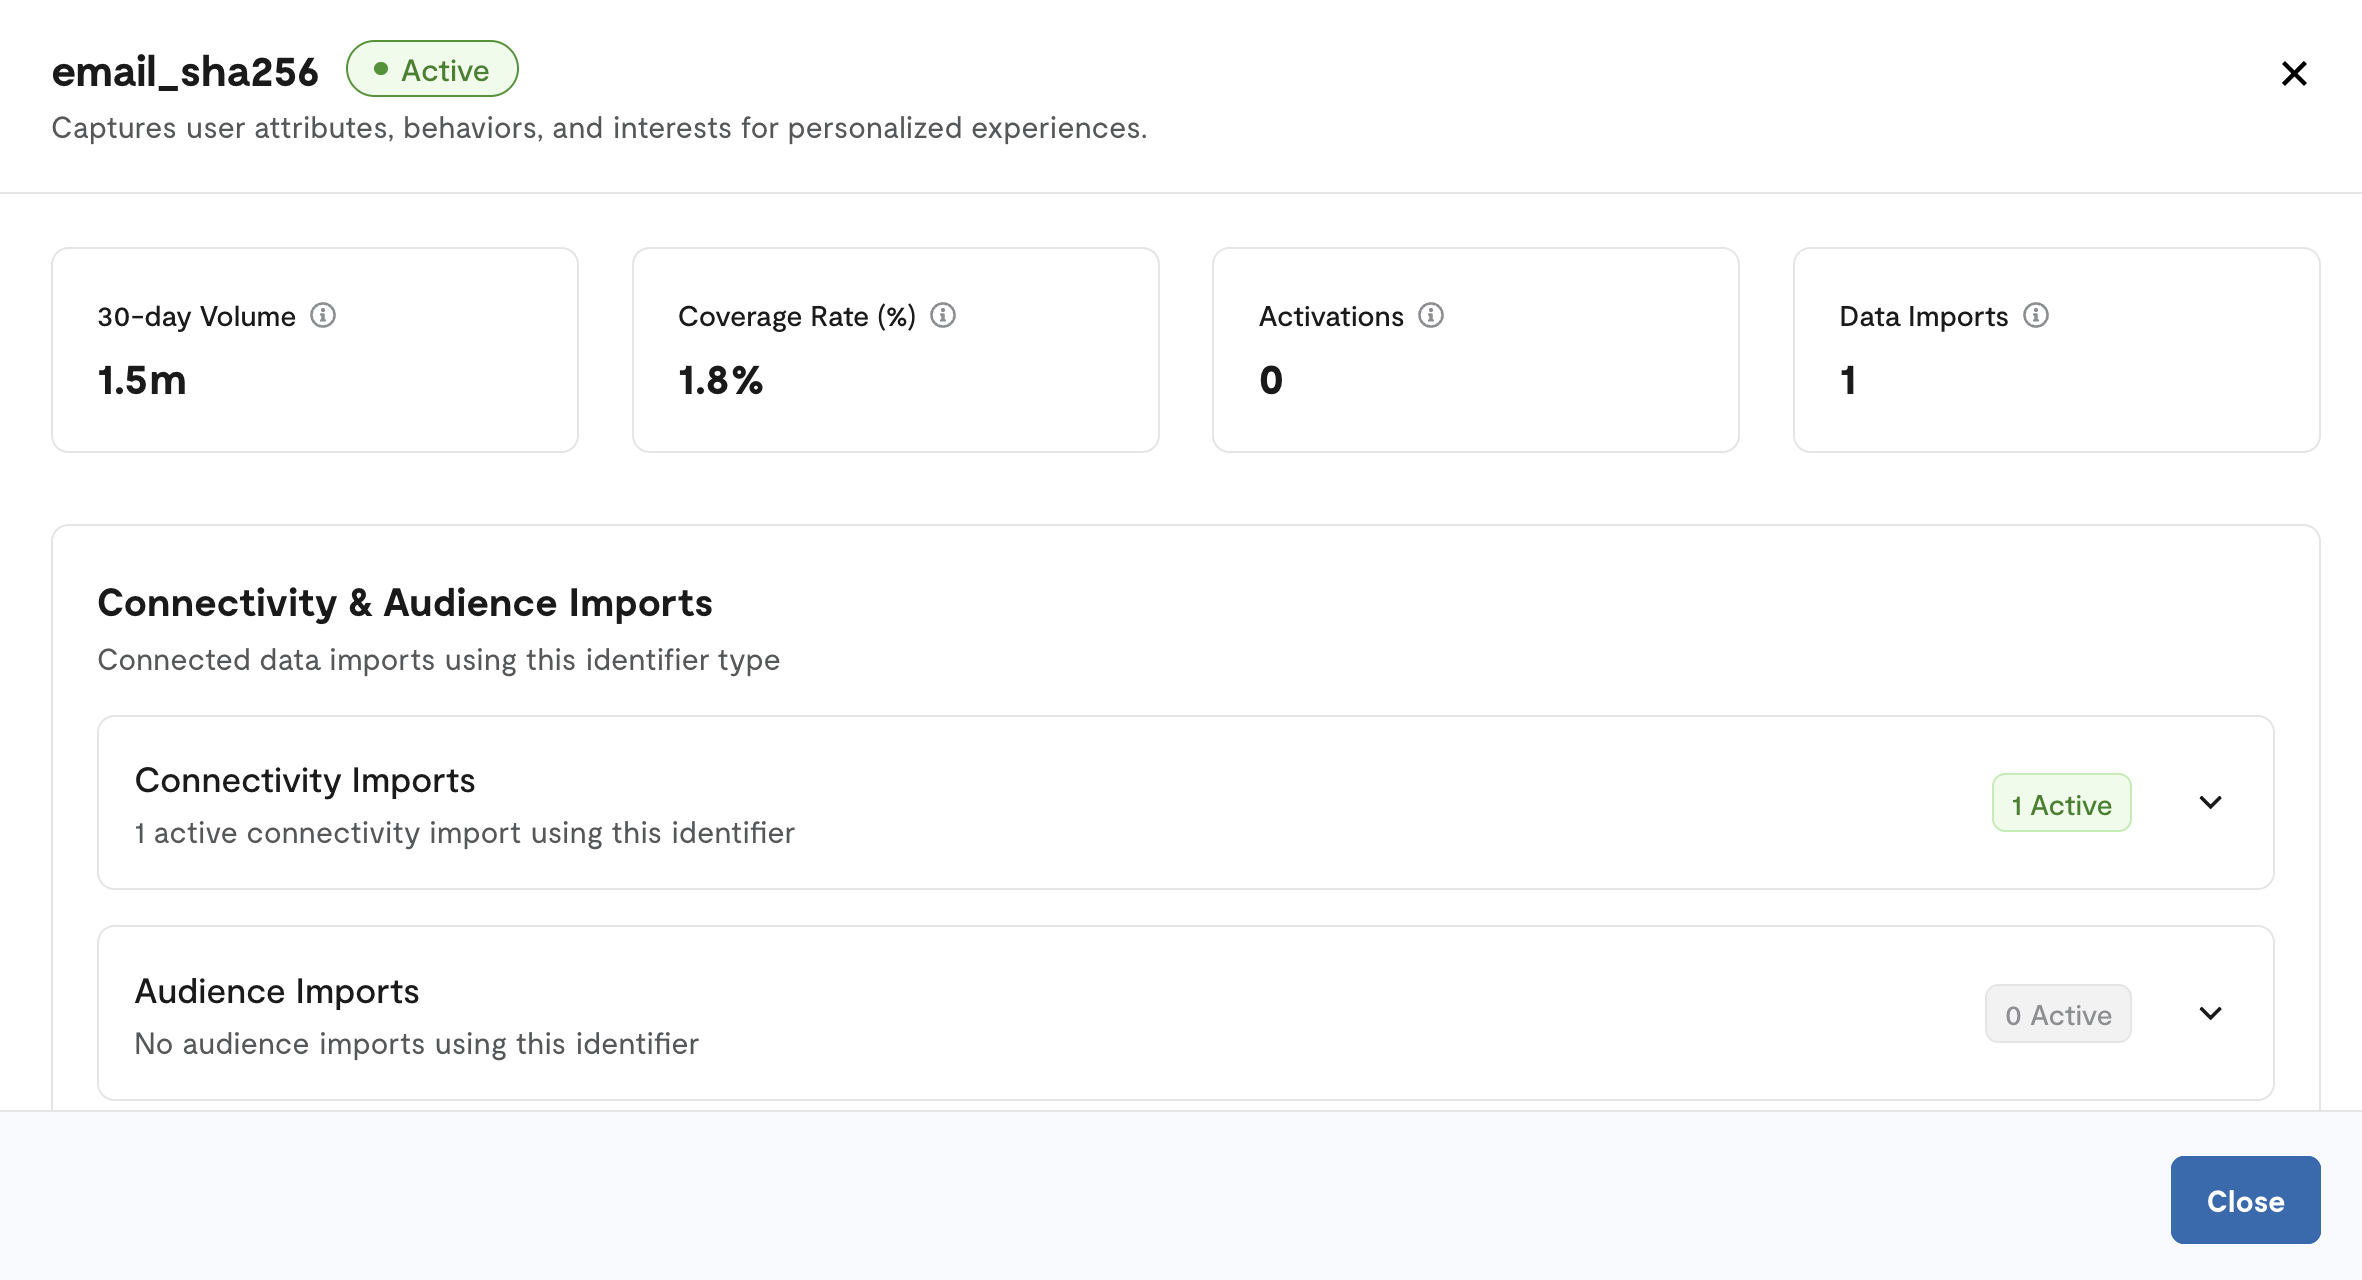Click the Data Imports count of 1
The height and width of the screenshot is (1280, 2362).
1848,381
